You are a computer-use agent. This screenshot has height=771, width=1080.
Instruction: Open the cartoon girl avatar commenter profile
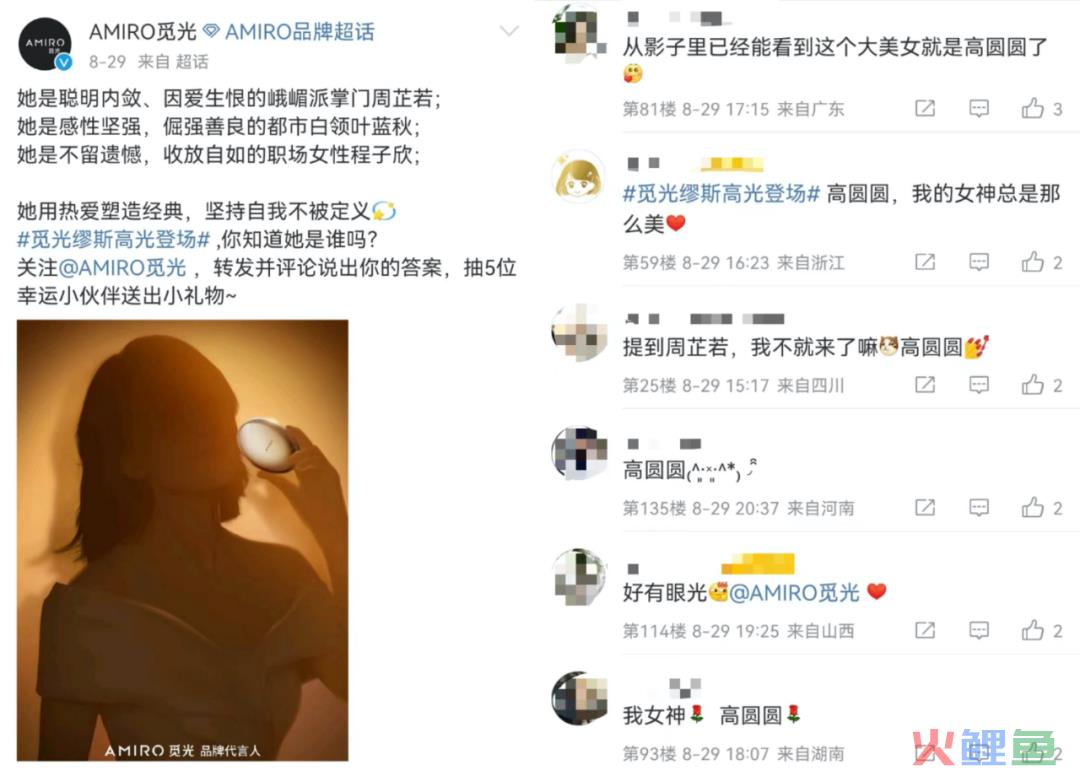click(579, 177)
